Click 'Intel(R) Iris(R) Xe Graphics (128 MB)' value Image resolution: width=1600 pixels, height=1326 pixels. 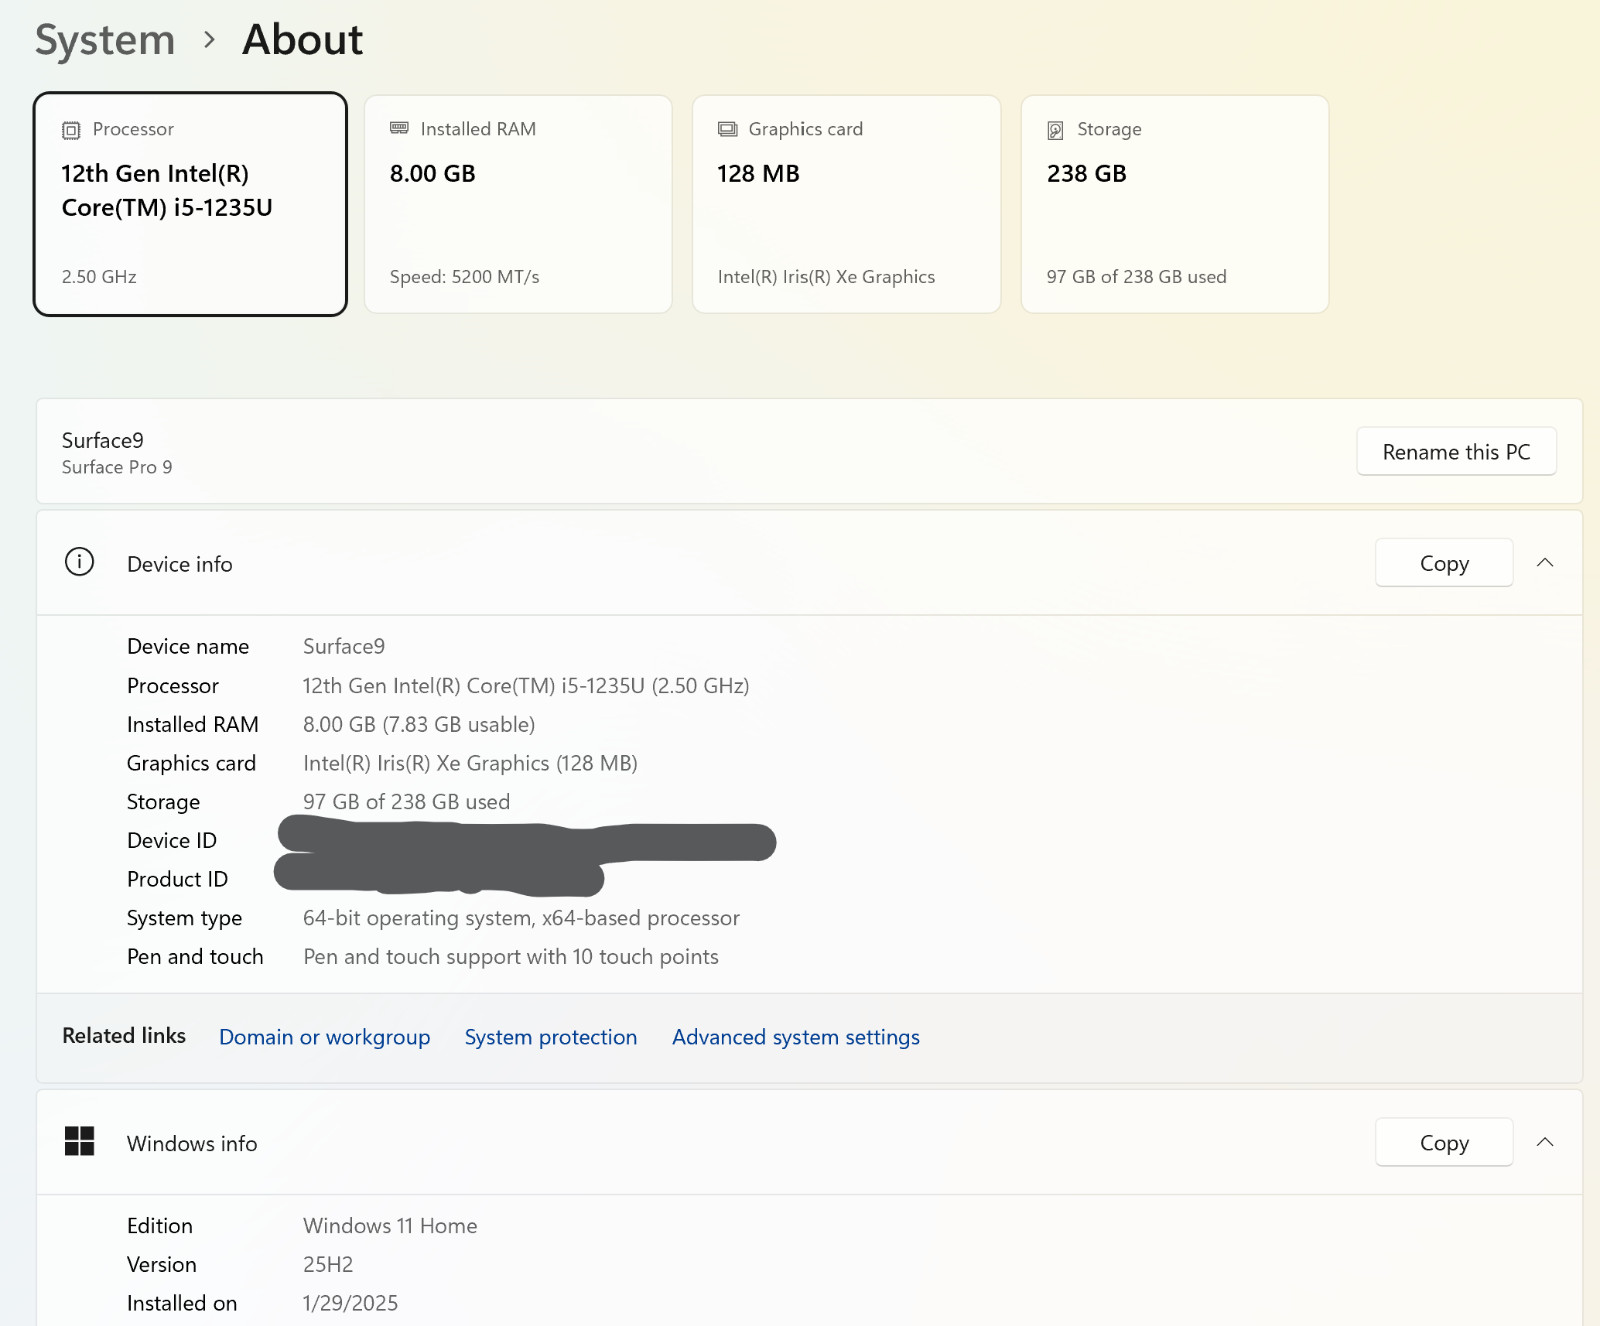pyautogui.click(x=470, y=763)
